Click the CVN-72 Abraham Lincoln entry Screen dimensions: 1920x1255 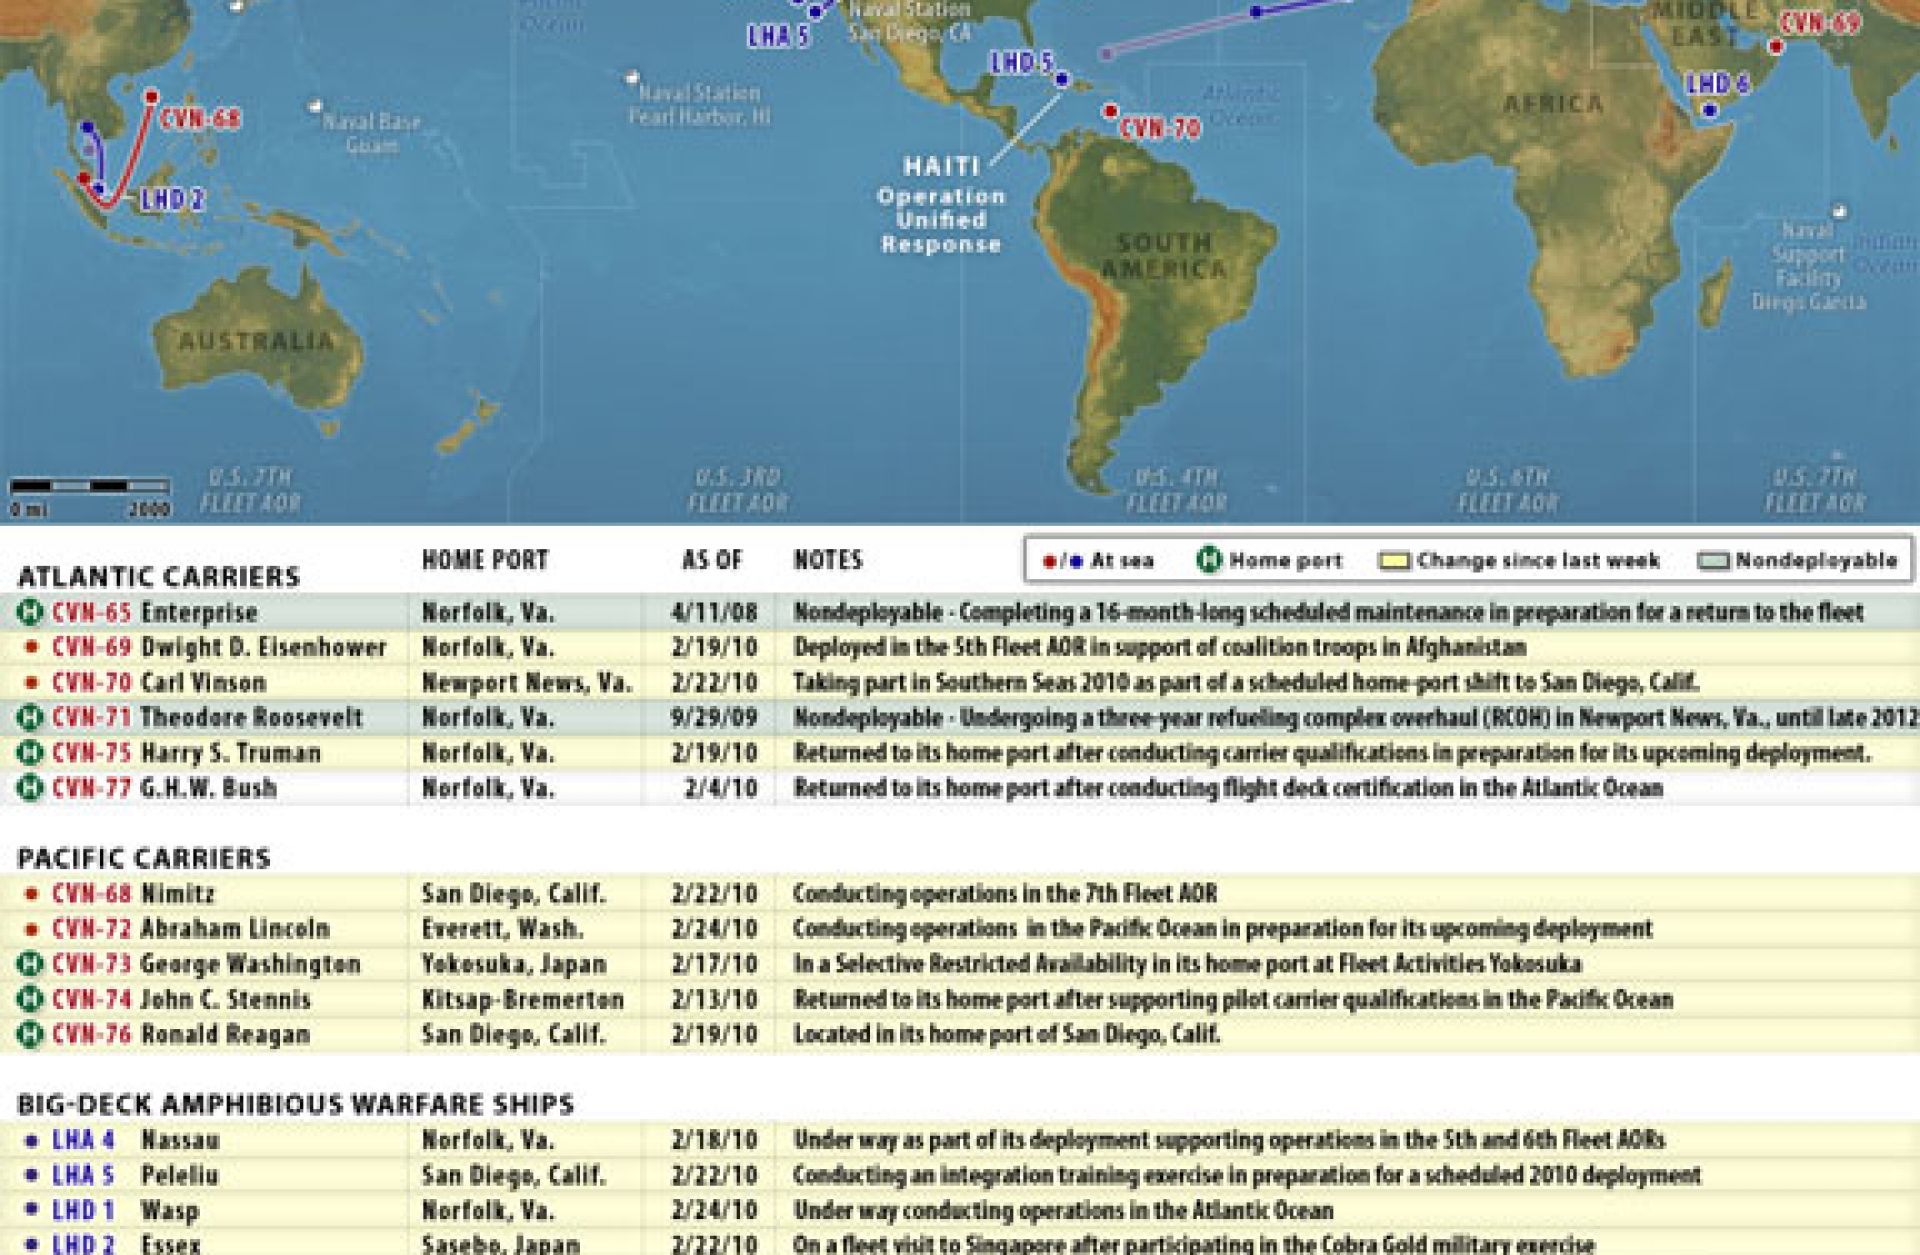click(190, 929)
